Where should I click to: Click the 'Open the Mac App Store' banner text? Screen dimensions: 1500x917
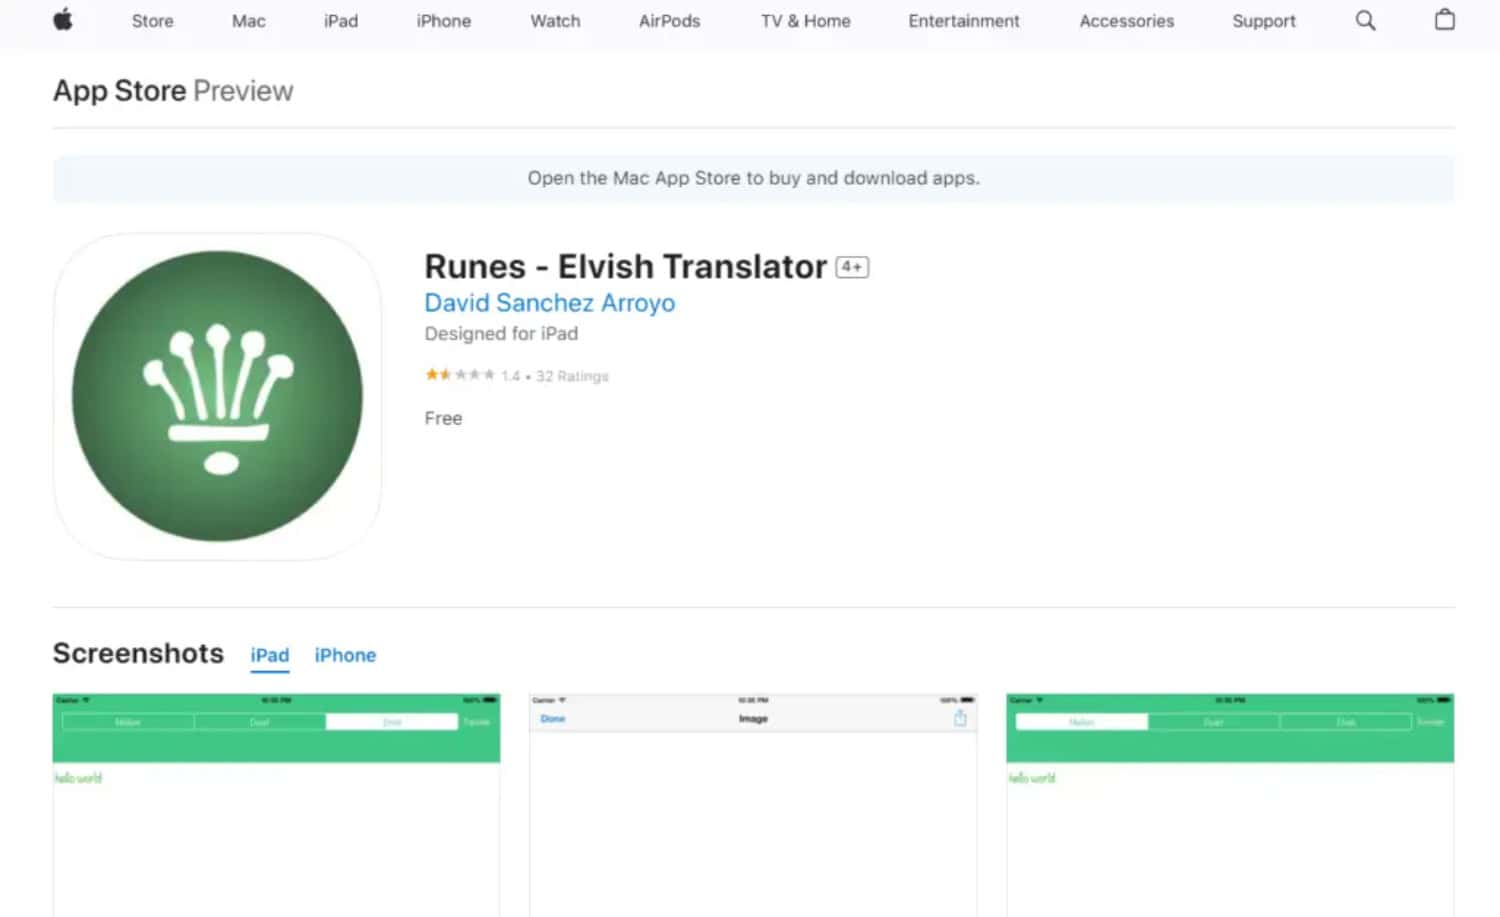click(754, 178)
